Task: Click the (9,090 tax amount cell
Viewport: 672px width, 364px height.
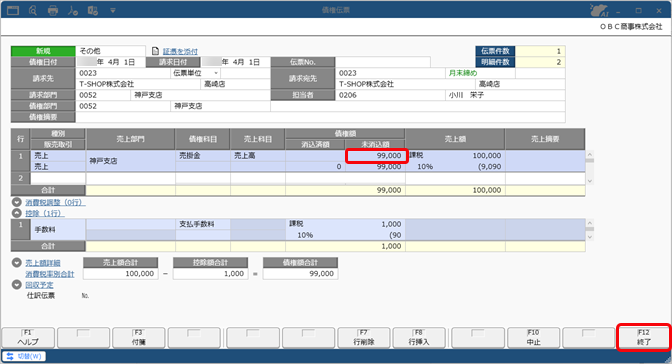Action: [x=489, y=167]
